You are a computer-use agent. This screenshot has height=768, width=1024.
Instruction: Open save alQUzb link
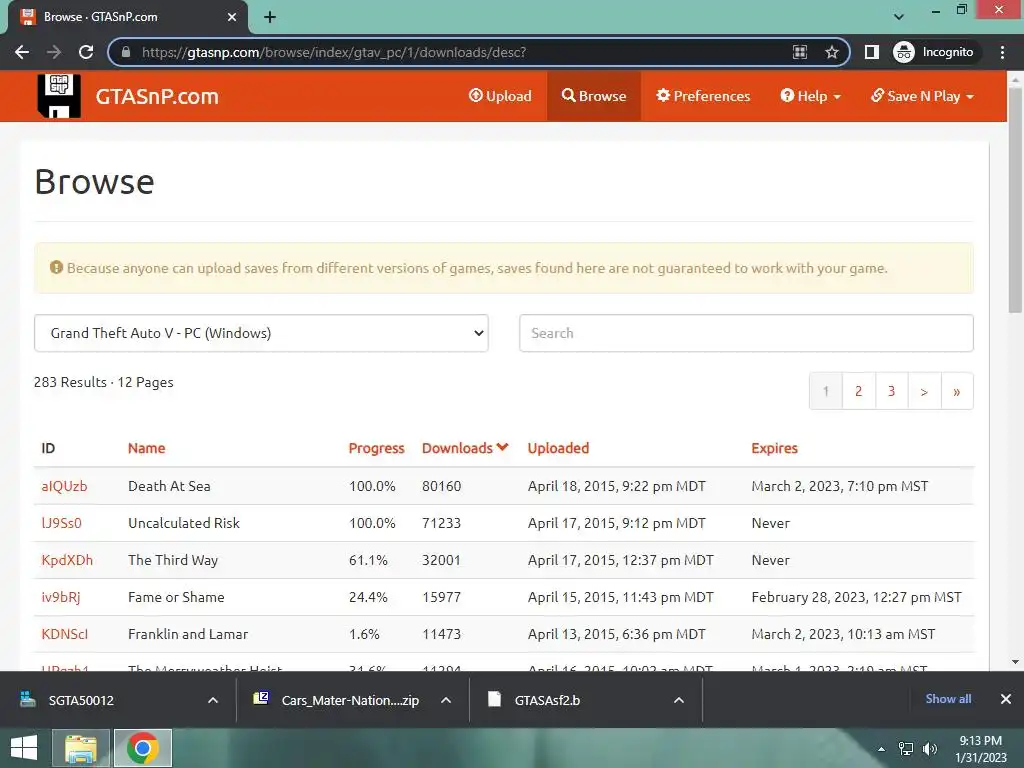coord(64,486)
